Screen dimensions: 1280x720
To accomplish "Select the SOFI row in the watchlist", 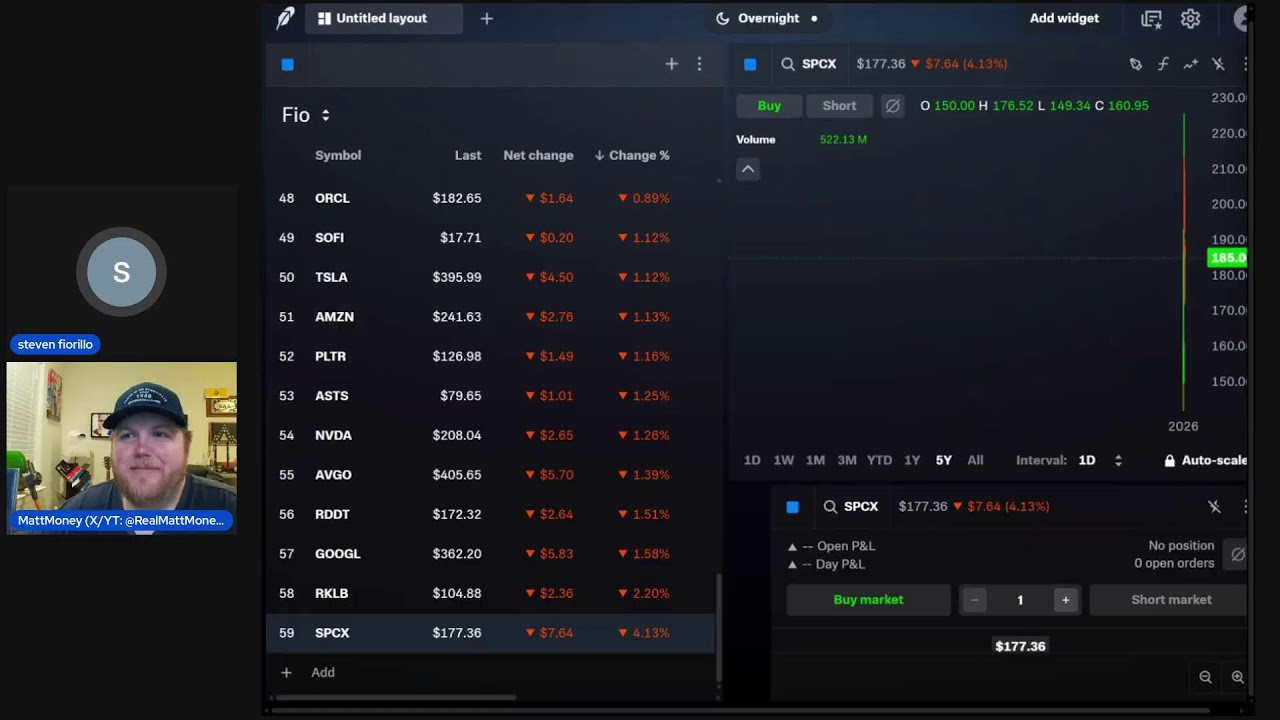I will pos(491,238).
